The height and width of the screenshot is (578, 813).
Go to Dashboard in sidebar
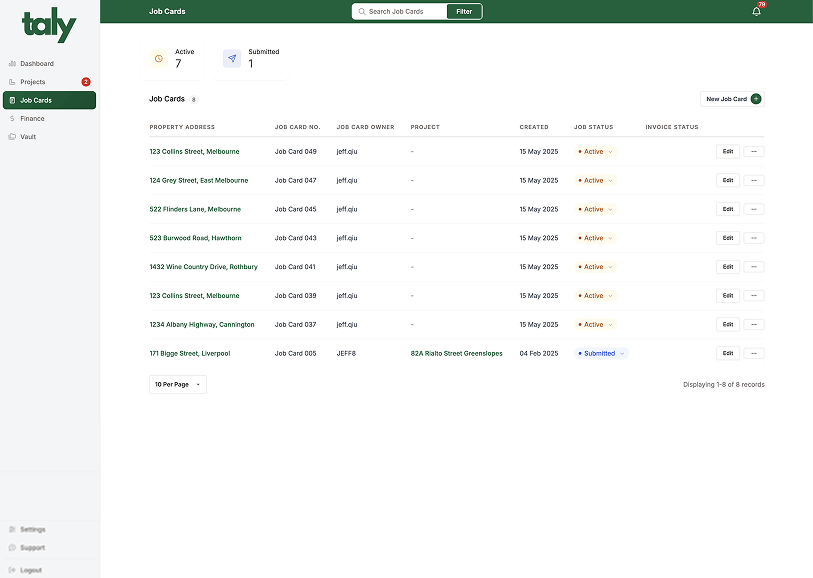coord(49,63)
